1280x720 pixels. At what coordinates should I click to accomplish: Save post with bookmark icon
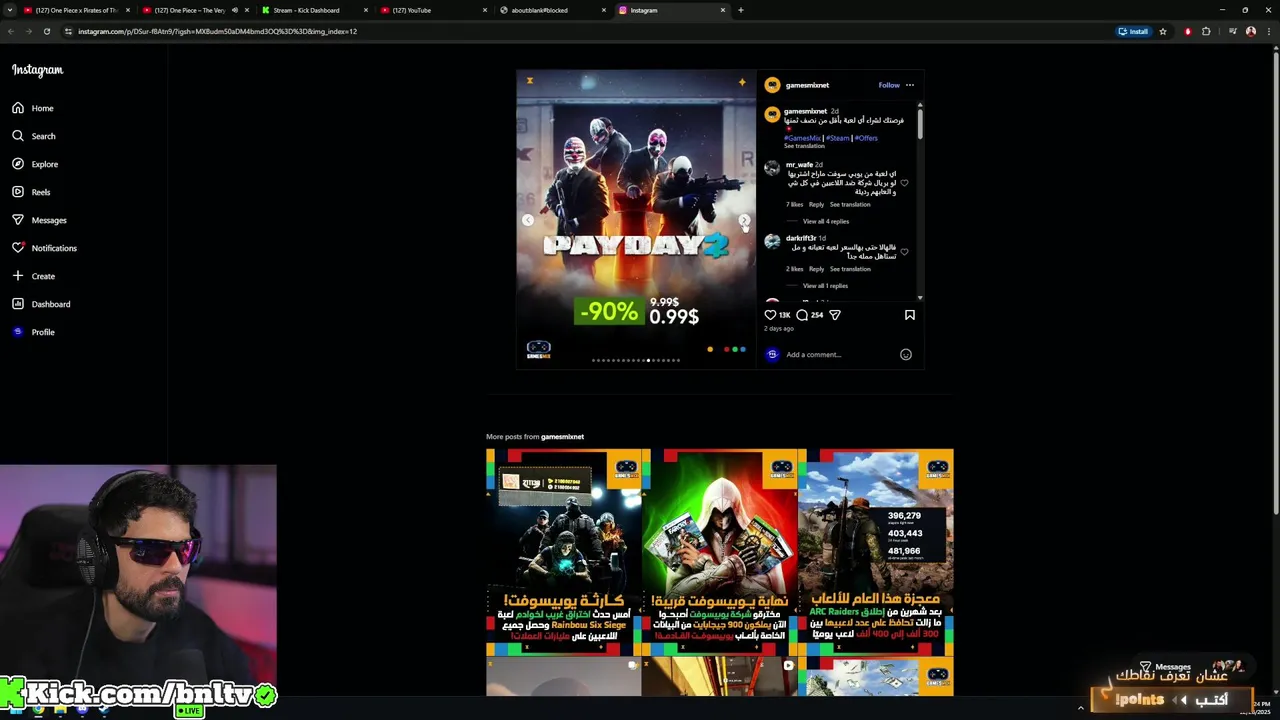(910, 315)
